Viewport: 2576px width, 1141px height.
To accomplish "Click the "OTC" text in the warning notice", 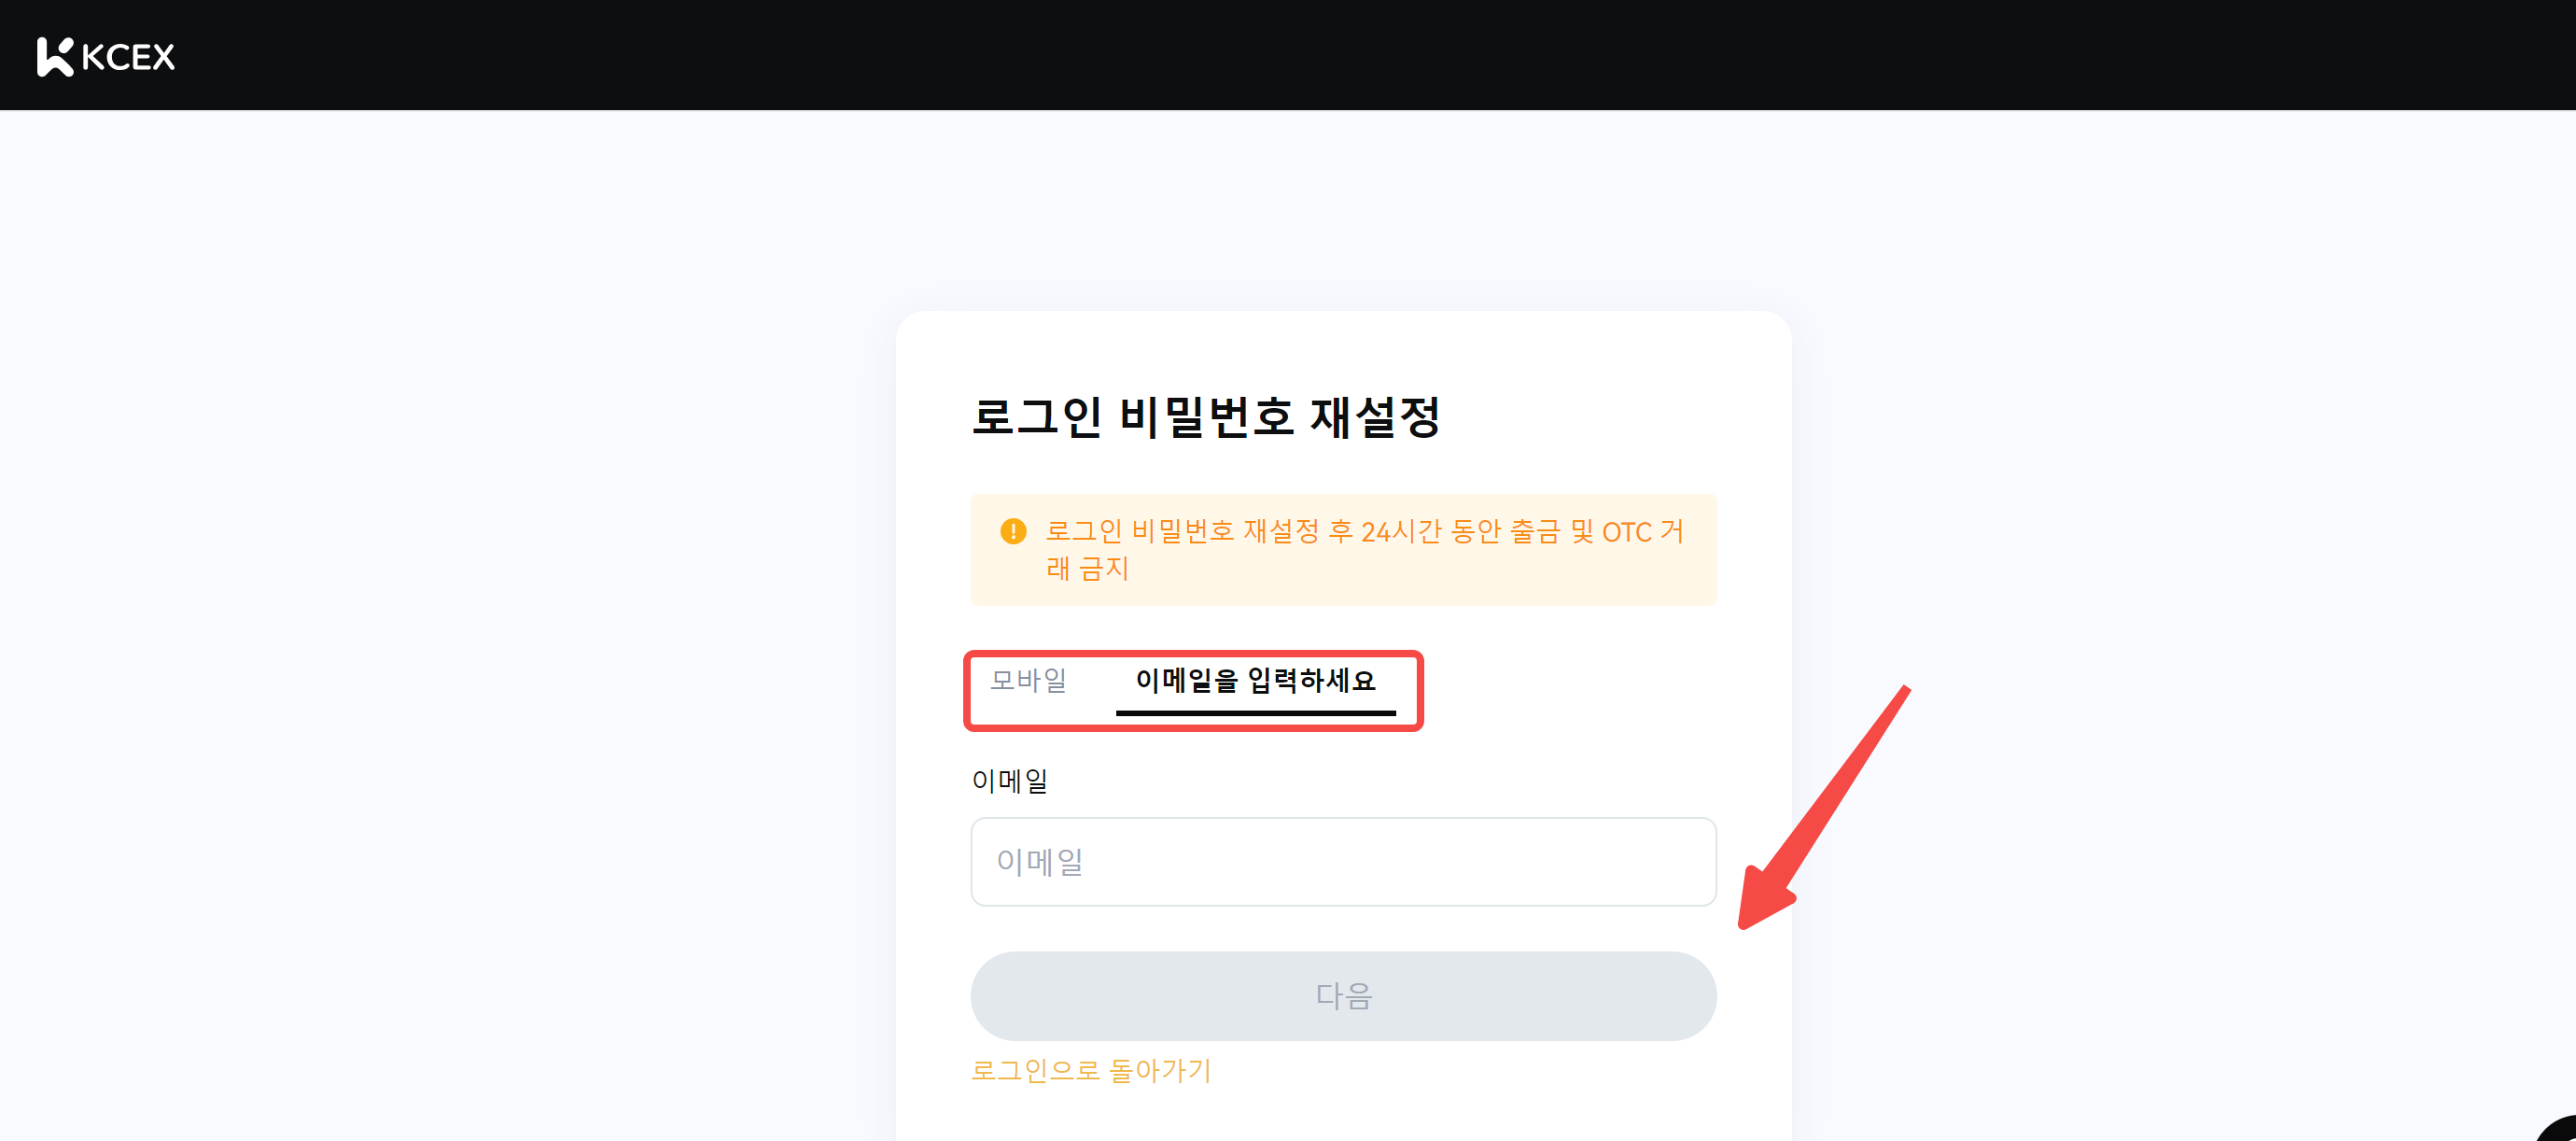I will 1626,531.
